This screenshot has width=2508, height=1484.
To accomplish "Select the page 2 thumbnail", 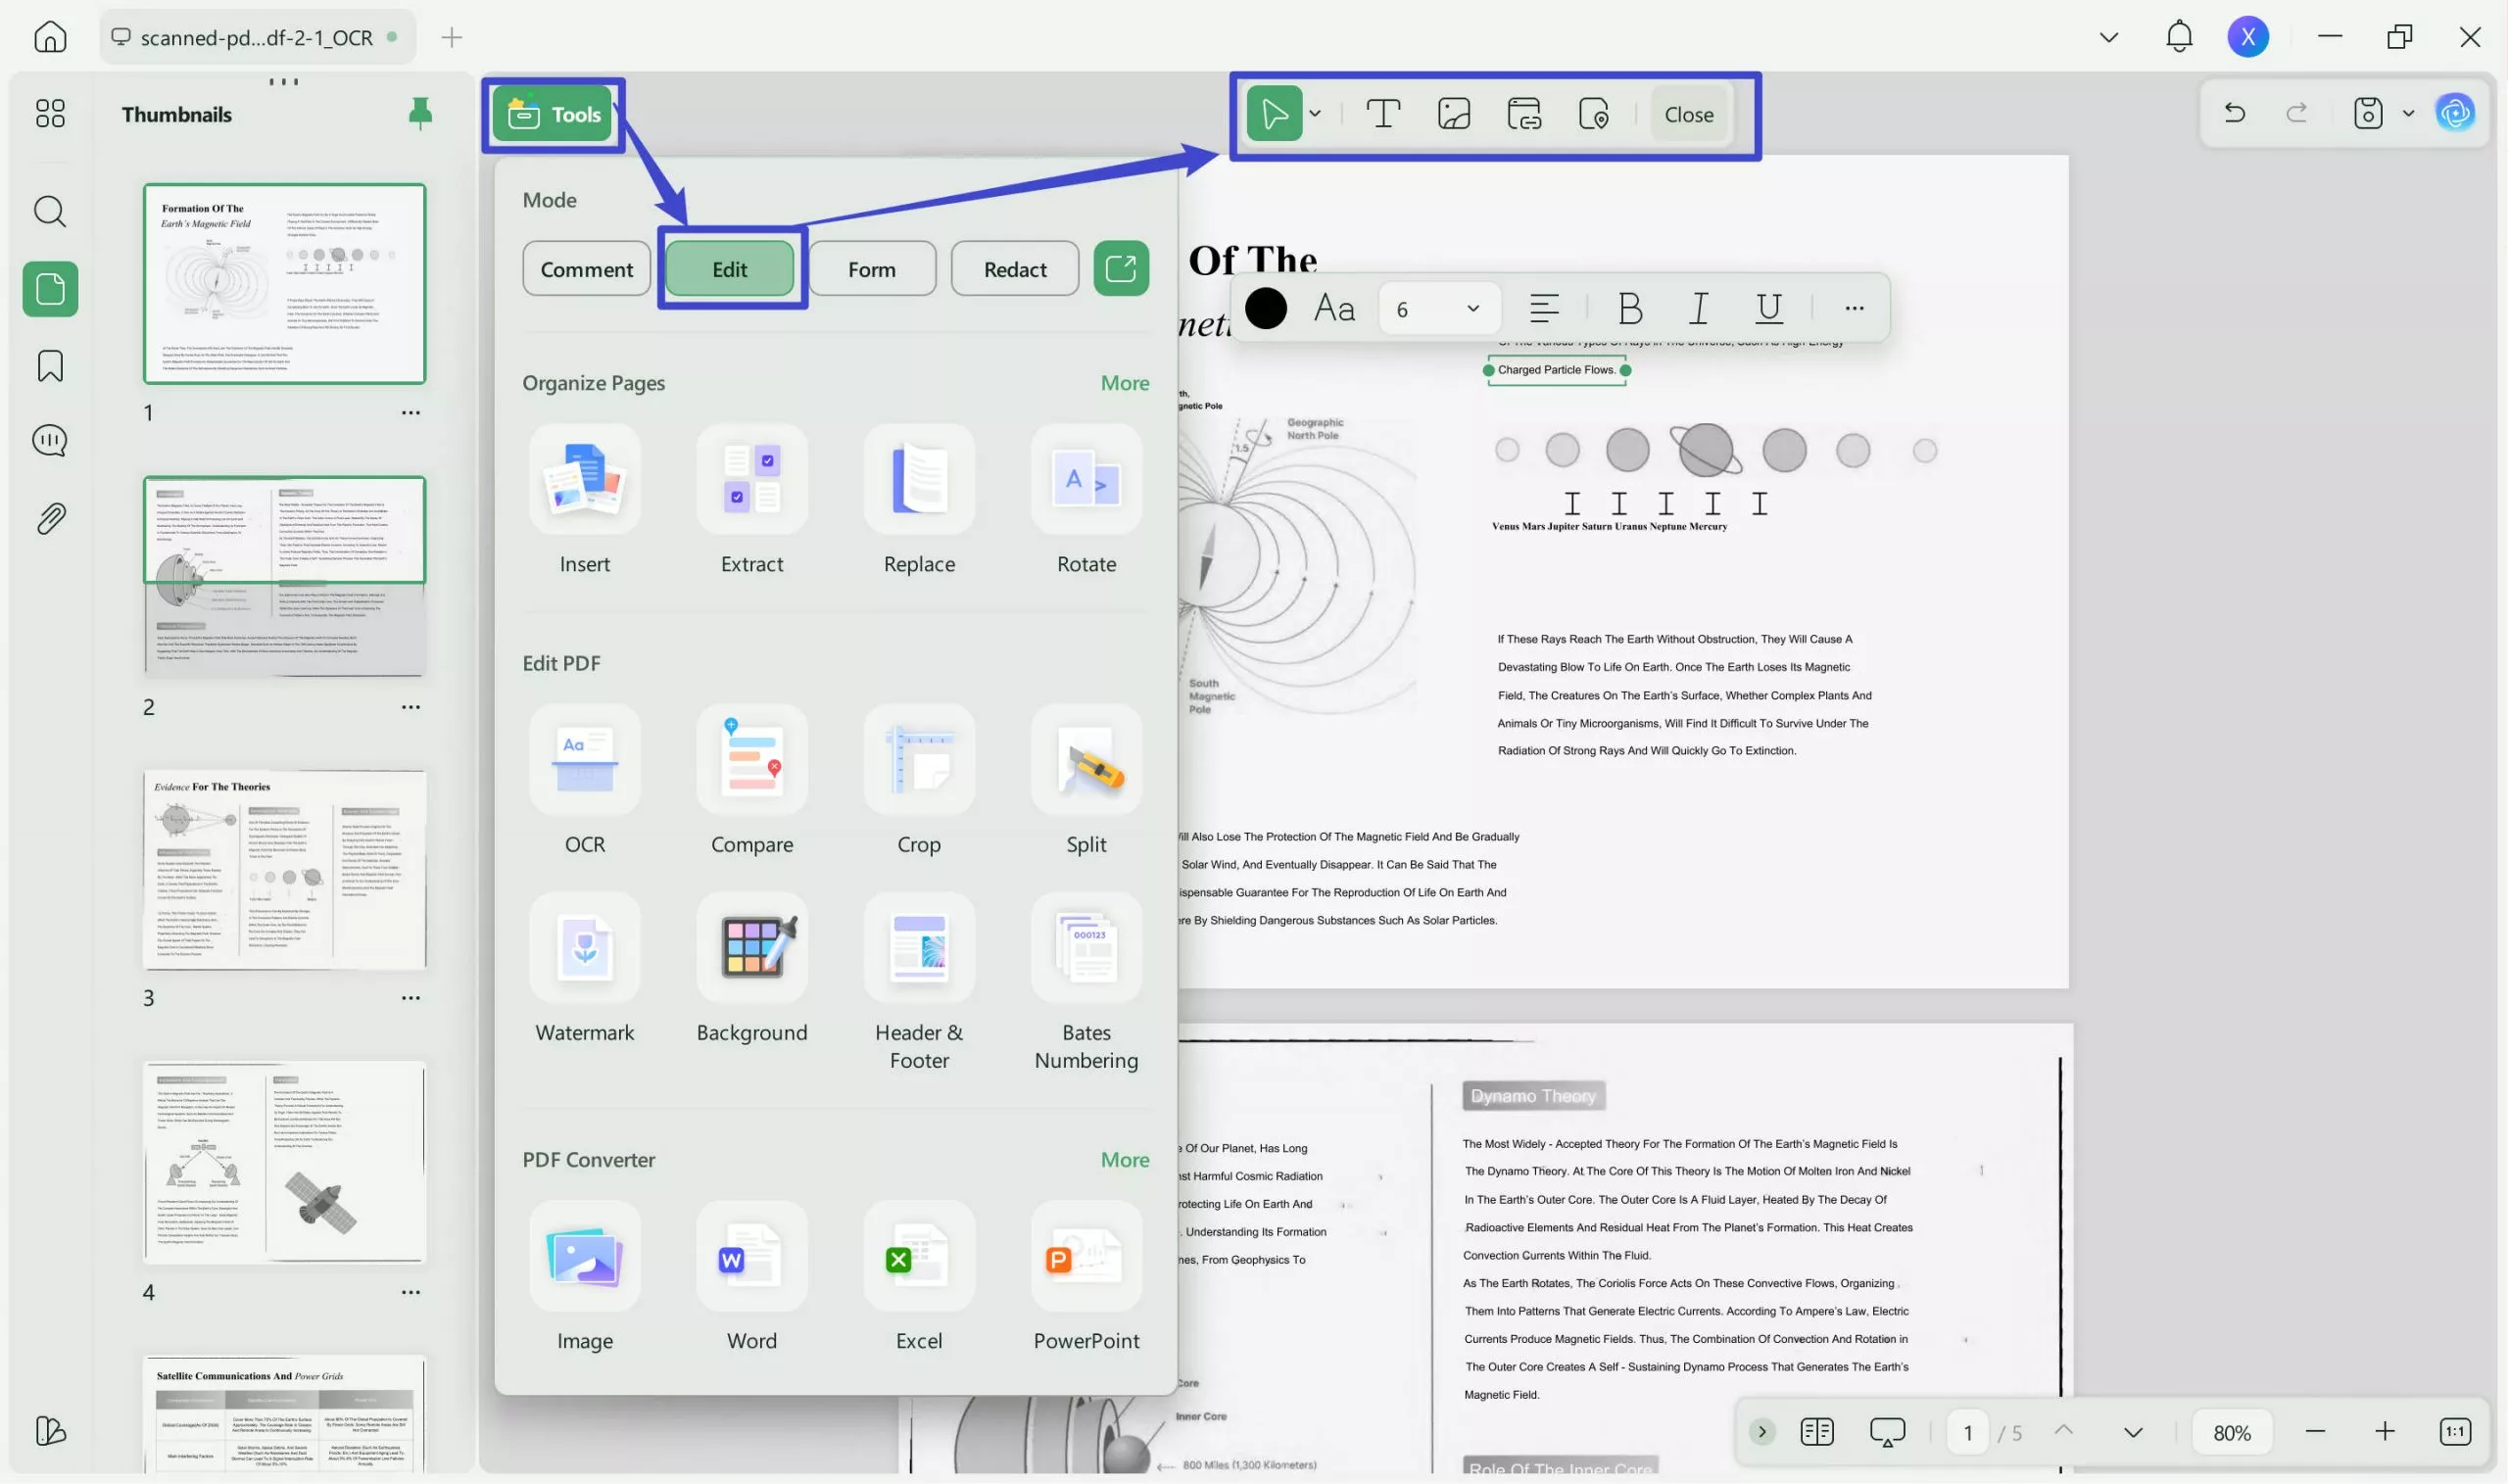I will [x=285, y=576].
